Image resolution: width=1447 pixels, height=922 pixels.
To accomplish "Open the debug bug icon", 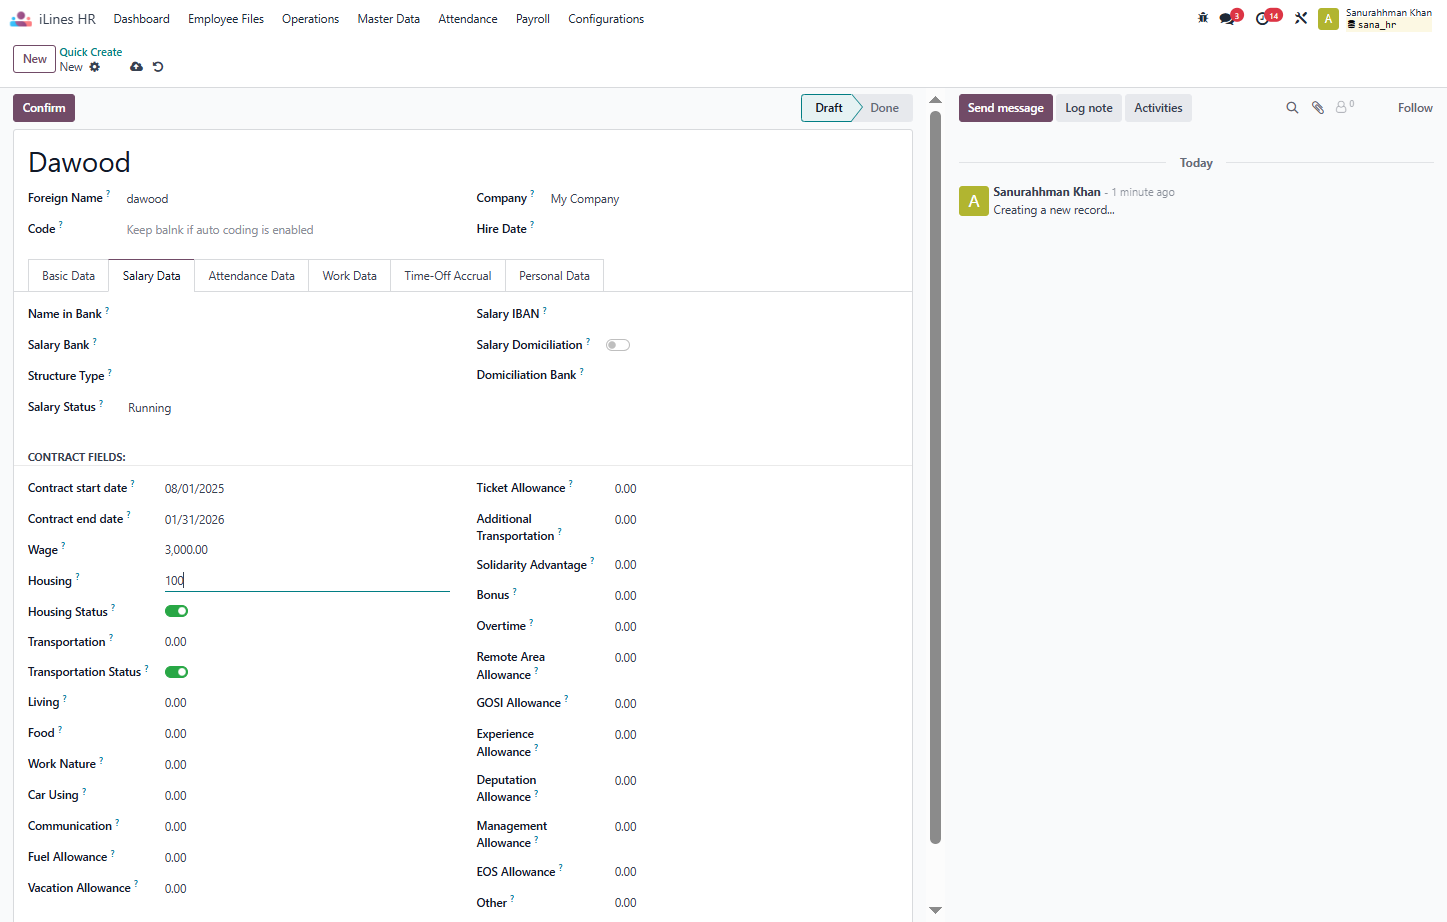I will (1203, 18).
